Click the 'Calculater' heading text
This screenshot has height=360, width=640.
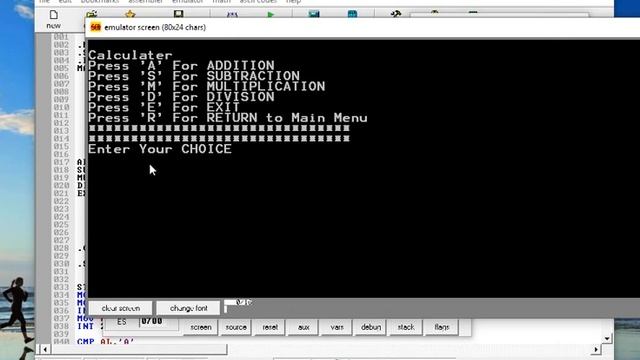coord(131,55)
